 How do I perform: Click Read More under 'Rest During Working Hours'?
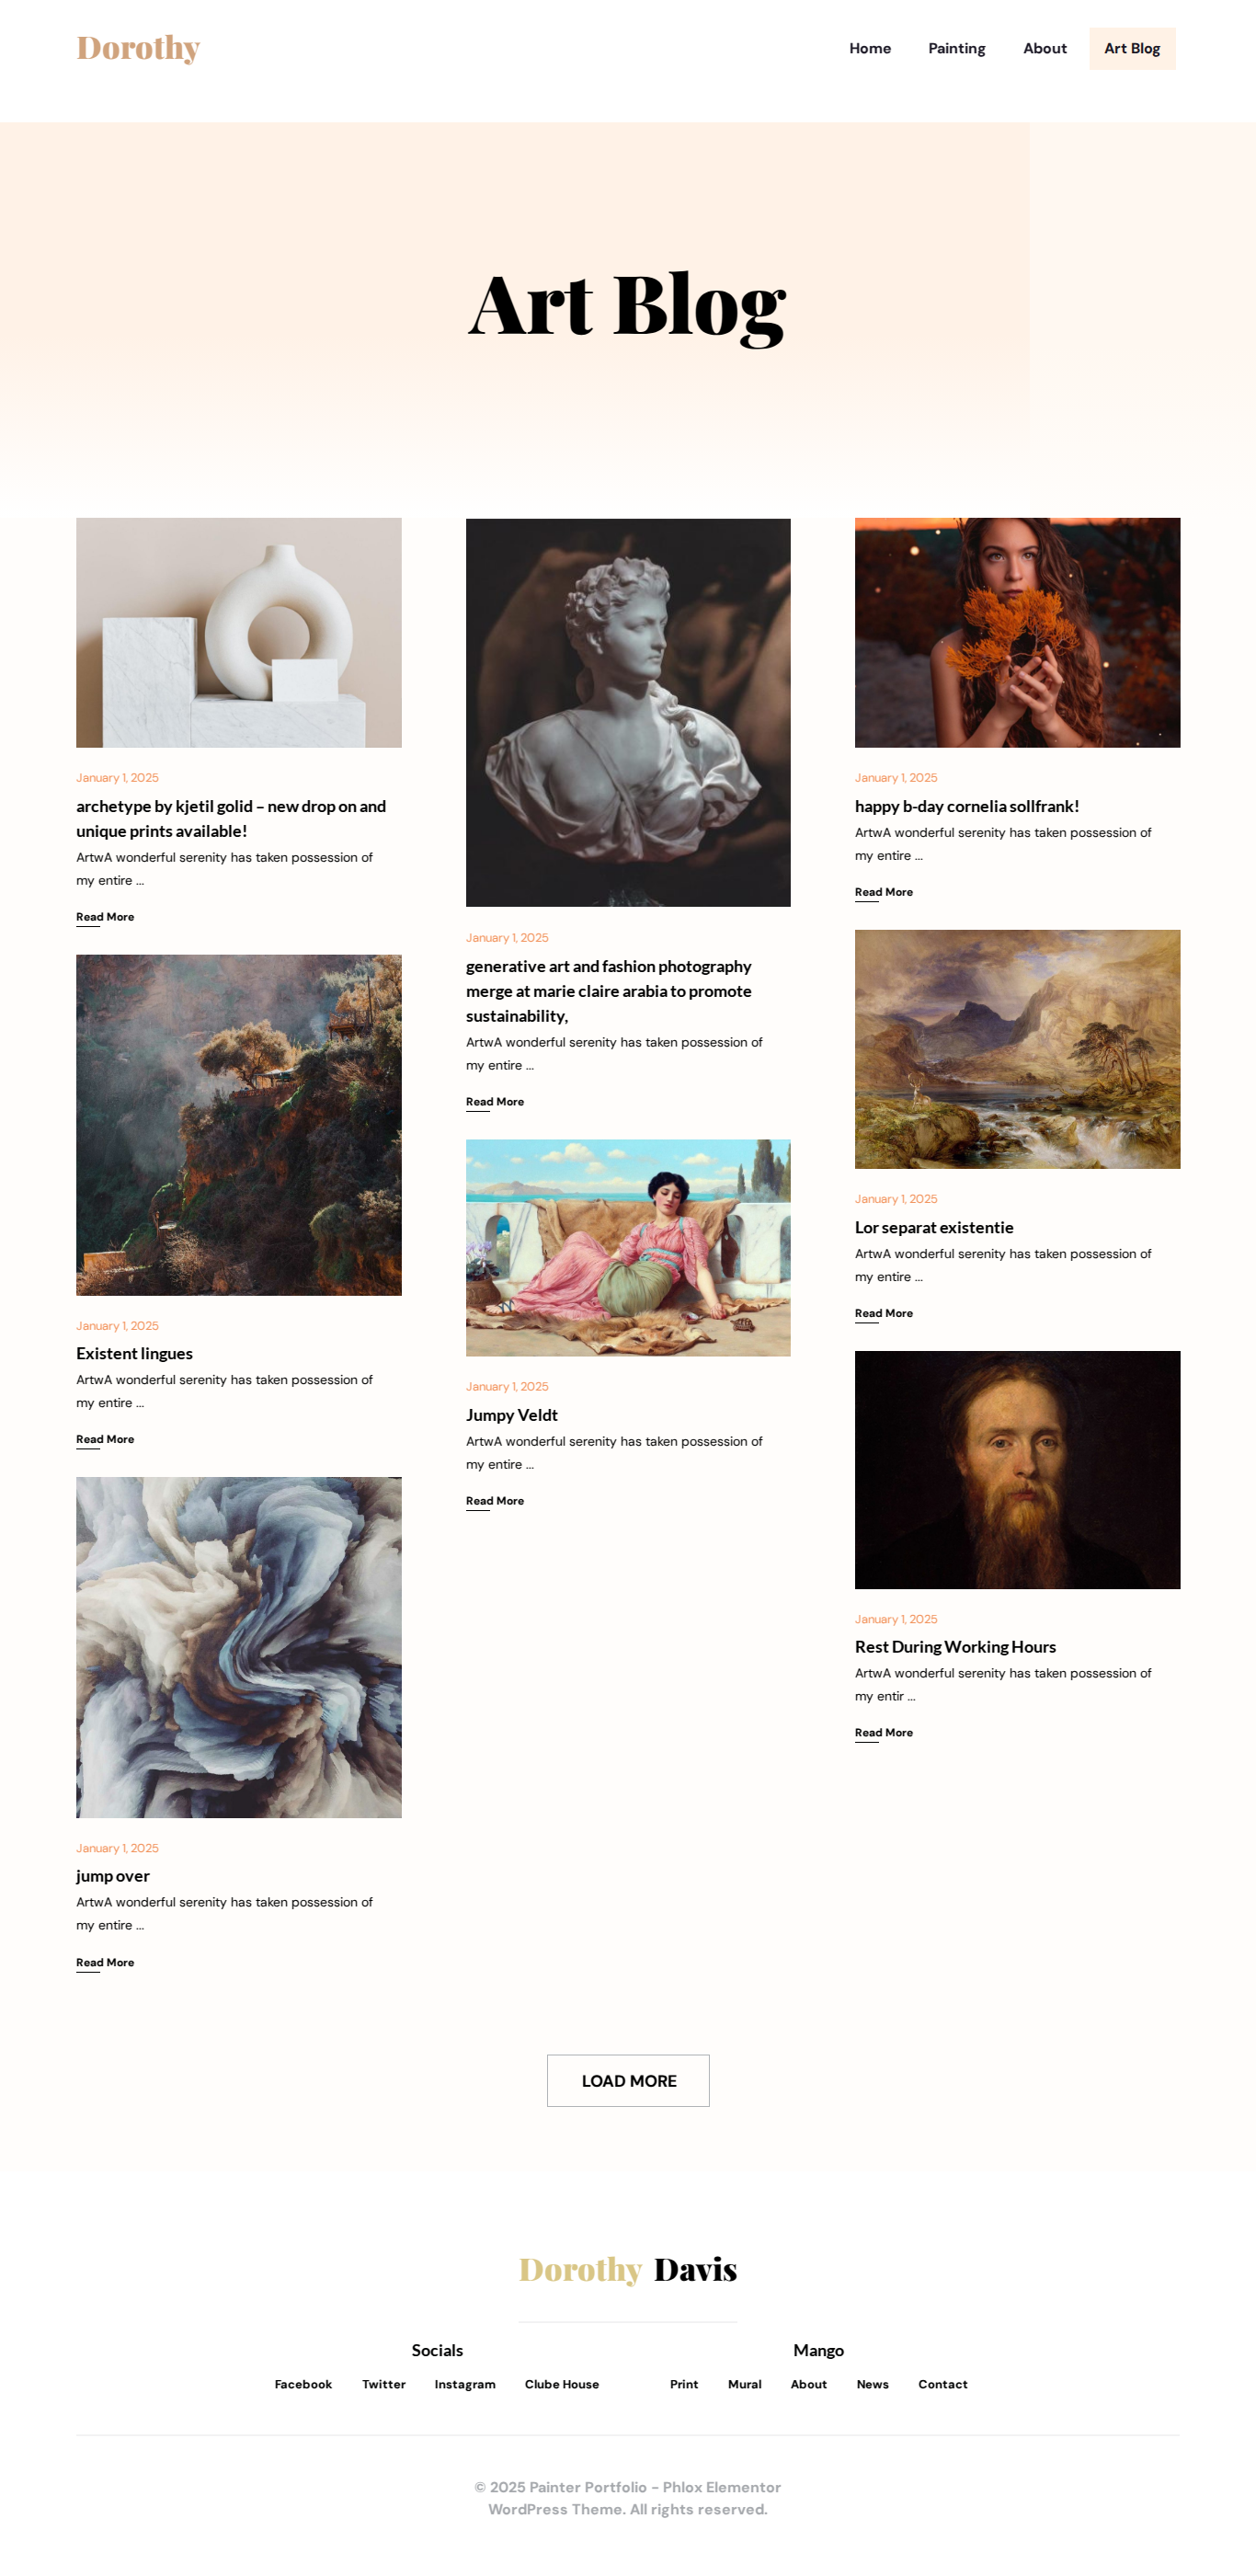[x=883, y=1732]
